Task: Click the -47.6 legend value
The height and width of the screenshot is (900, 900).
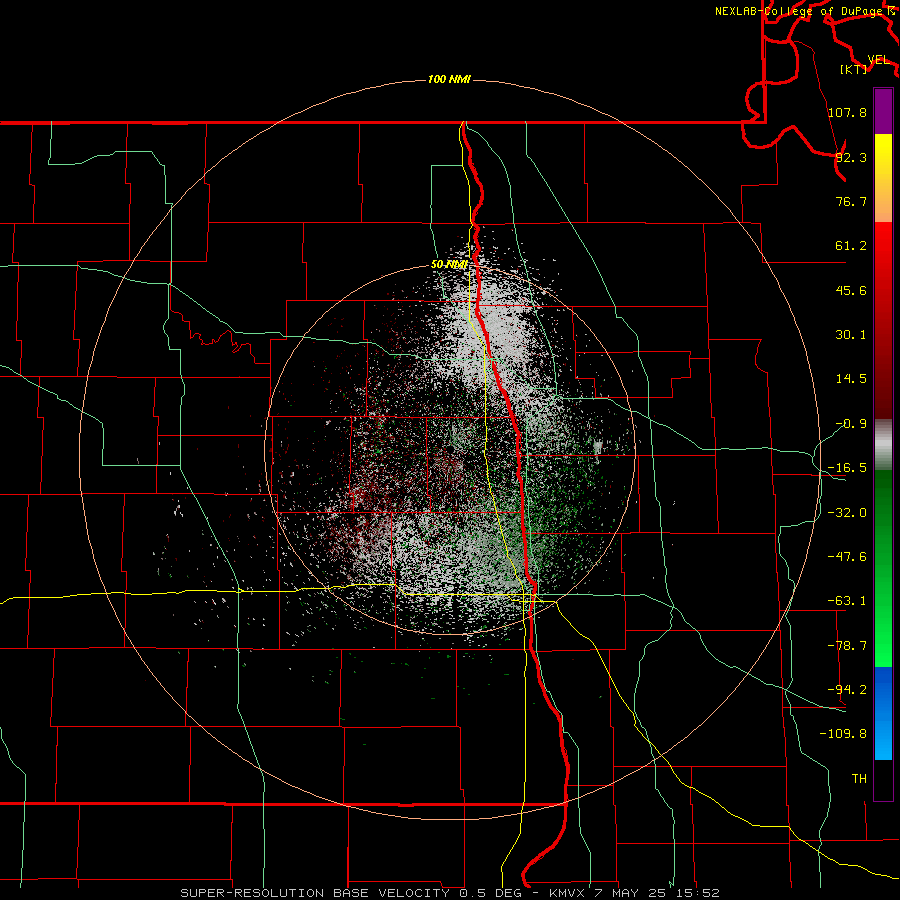Action: [x=847, y=557]
